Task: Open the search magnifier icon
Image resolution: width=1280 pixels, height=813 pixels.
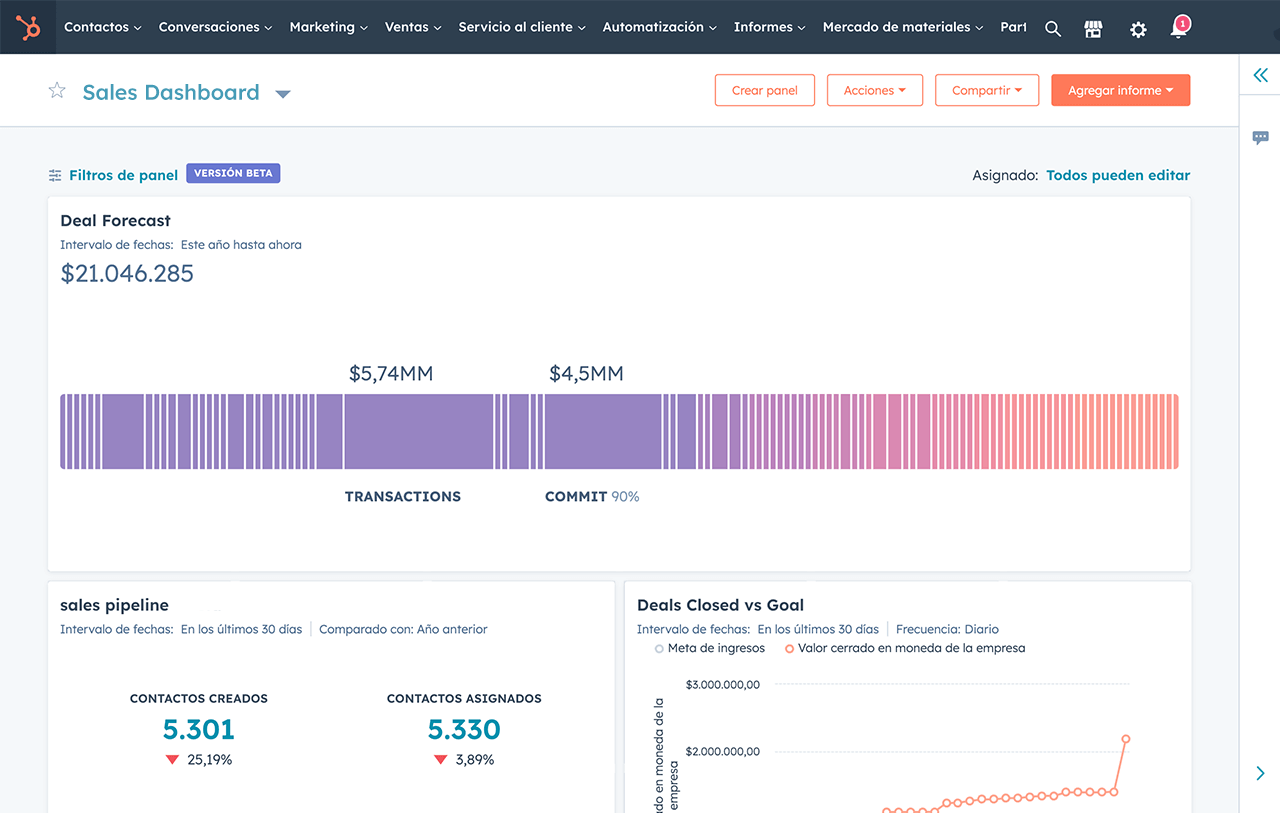Action: [1053, 29]
